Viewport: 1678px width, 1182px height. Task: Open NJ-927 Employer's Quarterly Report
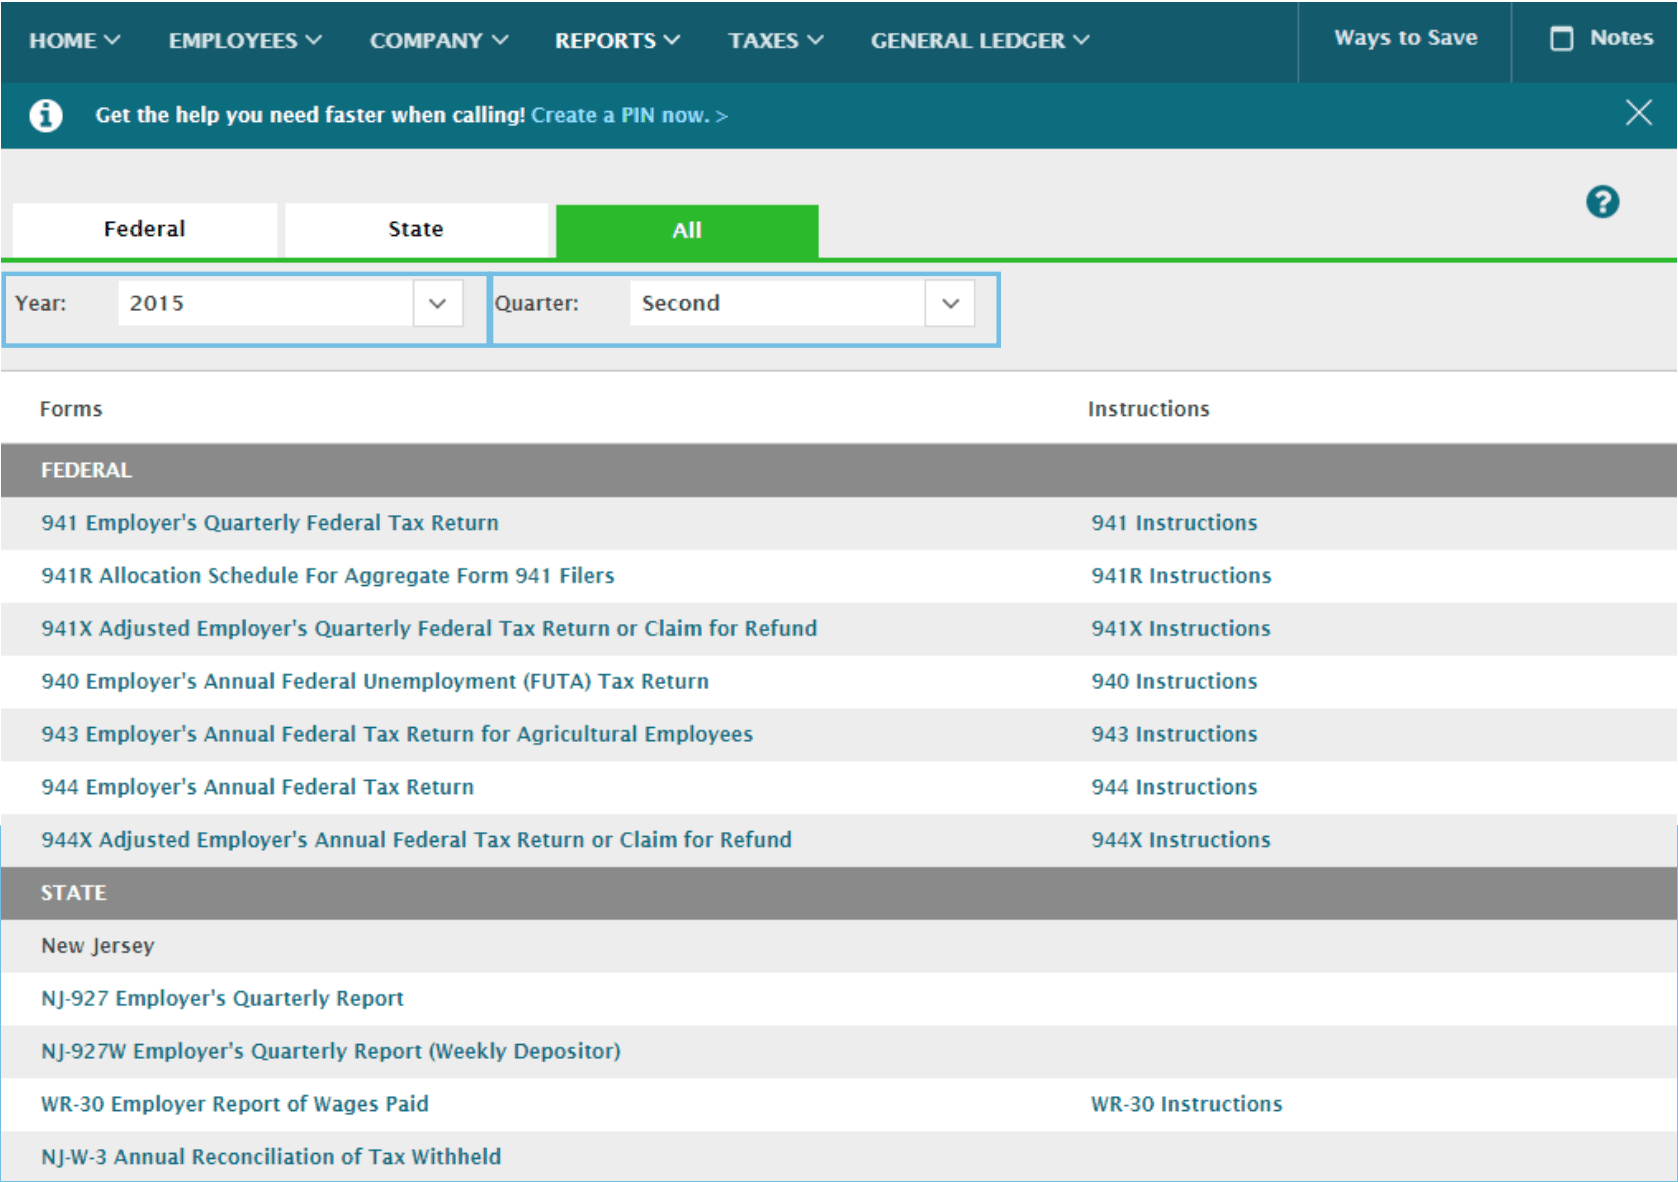point(221,998)
